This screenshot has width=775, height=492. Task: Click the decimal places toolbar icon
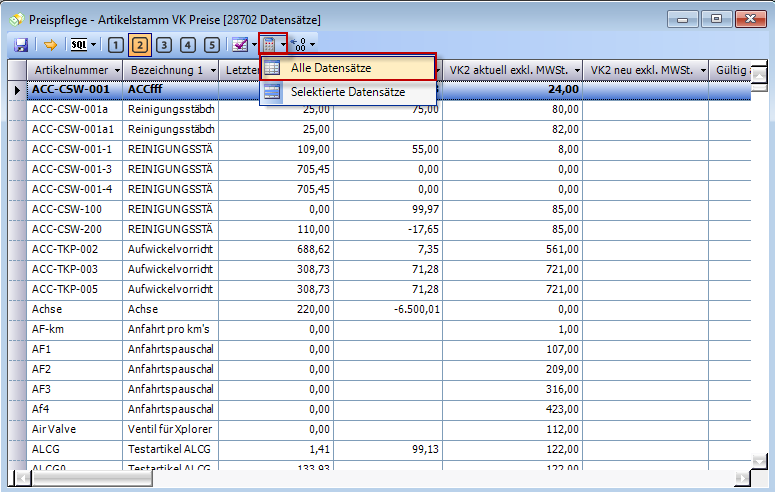[x=298, y=44]
